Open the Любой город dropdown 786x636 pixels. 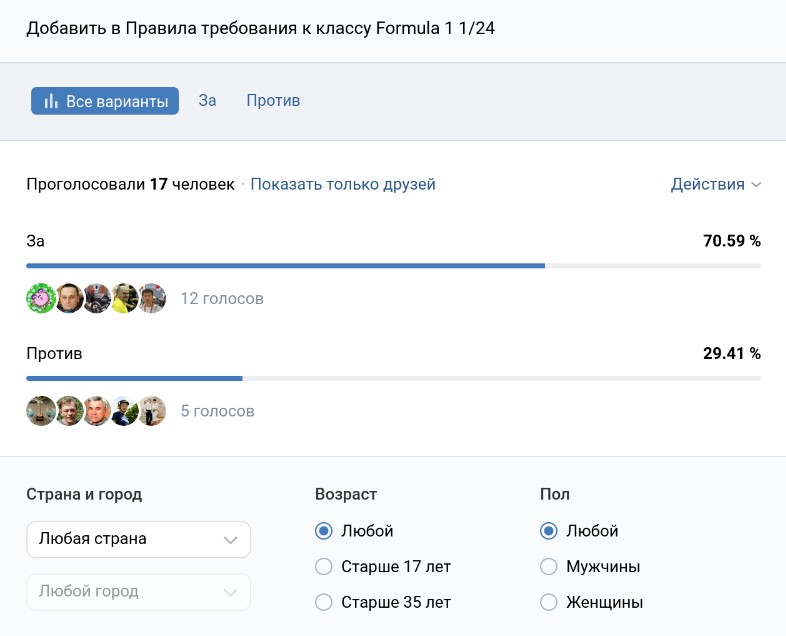click(x=138, y=591)
